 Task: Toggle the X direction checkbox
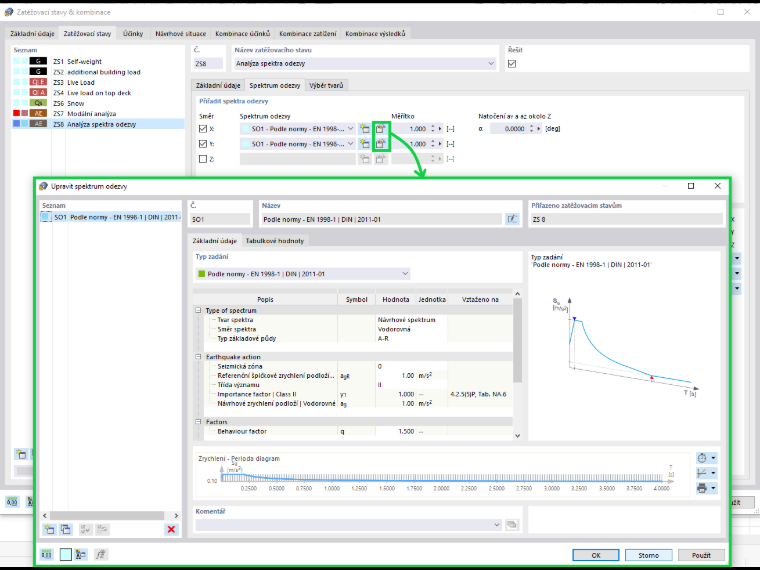coord(203,129)
